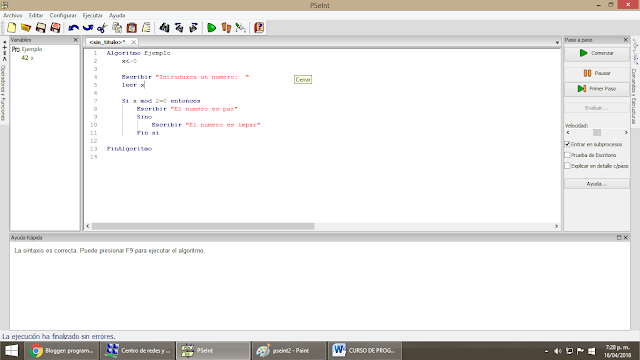Viewport: 640px width, 360px height.
Task: Enable Explicar en detalle c/paso checkbox
Action: (x=567, y=166)
